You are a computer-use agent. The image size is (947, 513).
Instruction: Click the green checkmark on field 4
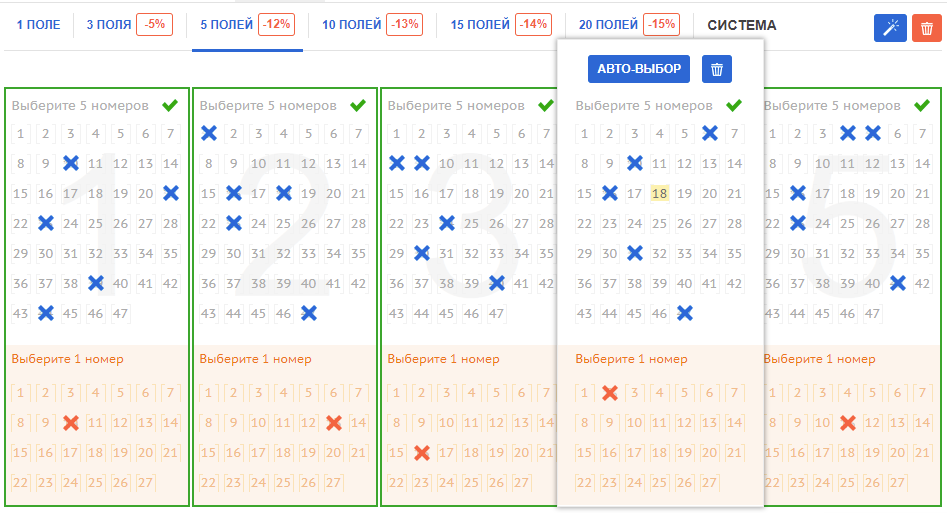(734, 106)
